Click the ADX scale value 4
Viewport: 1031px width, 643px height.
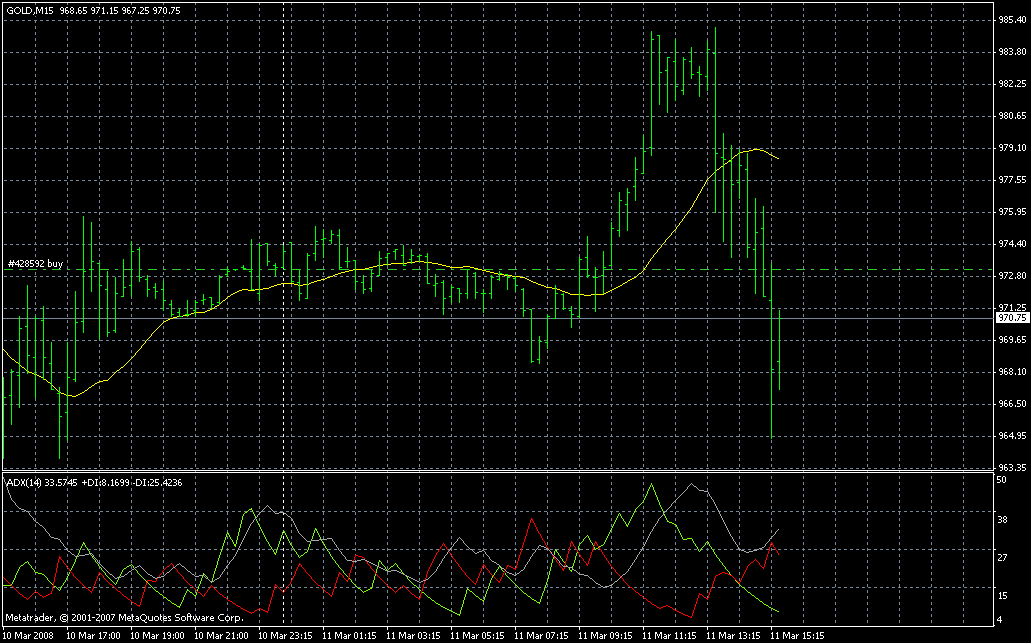1000,619
